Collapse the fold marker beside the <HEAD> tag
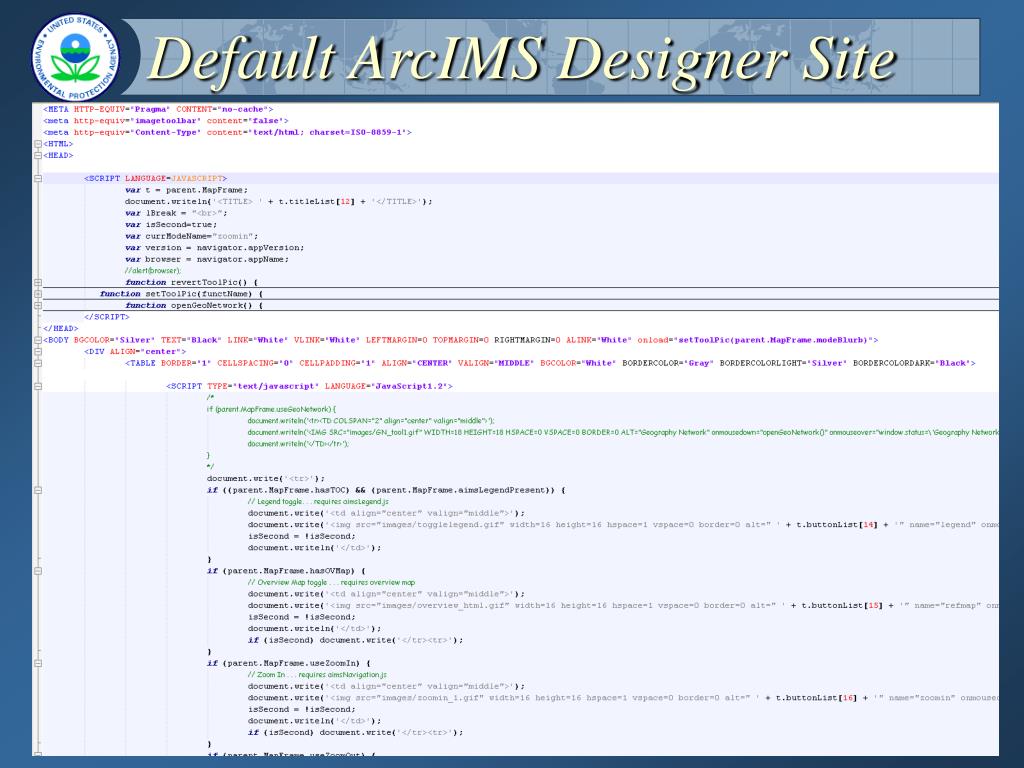Viewport: 1024px width, 768px height. [x=38, y=155]
